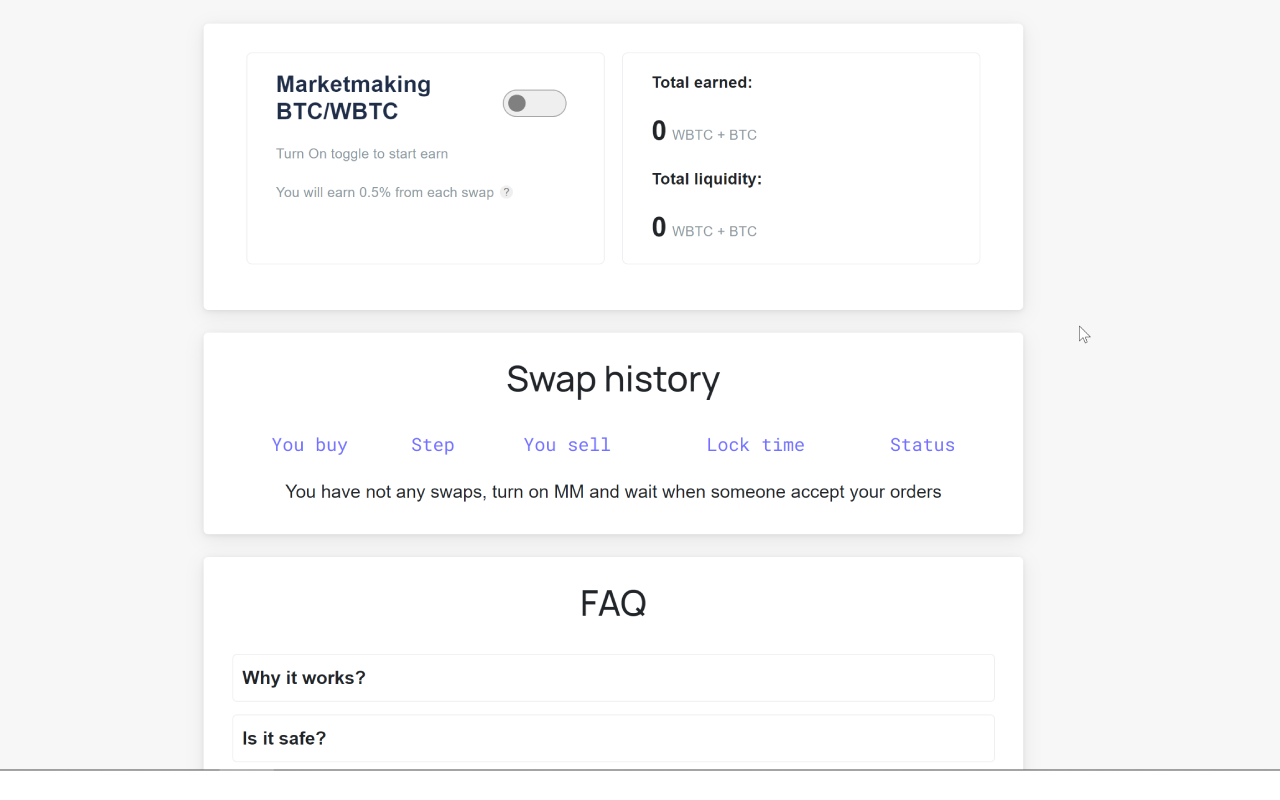1280x800 pixels.
Task: Click the "Turn On toggle to start earn" text
Action: (x=362, y=153)
